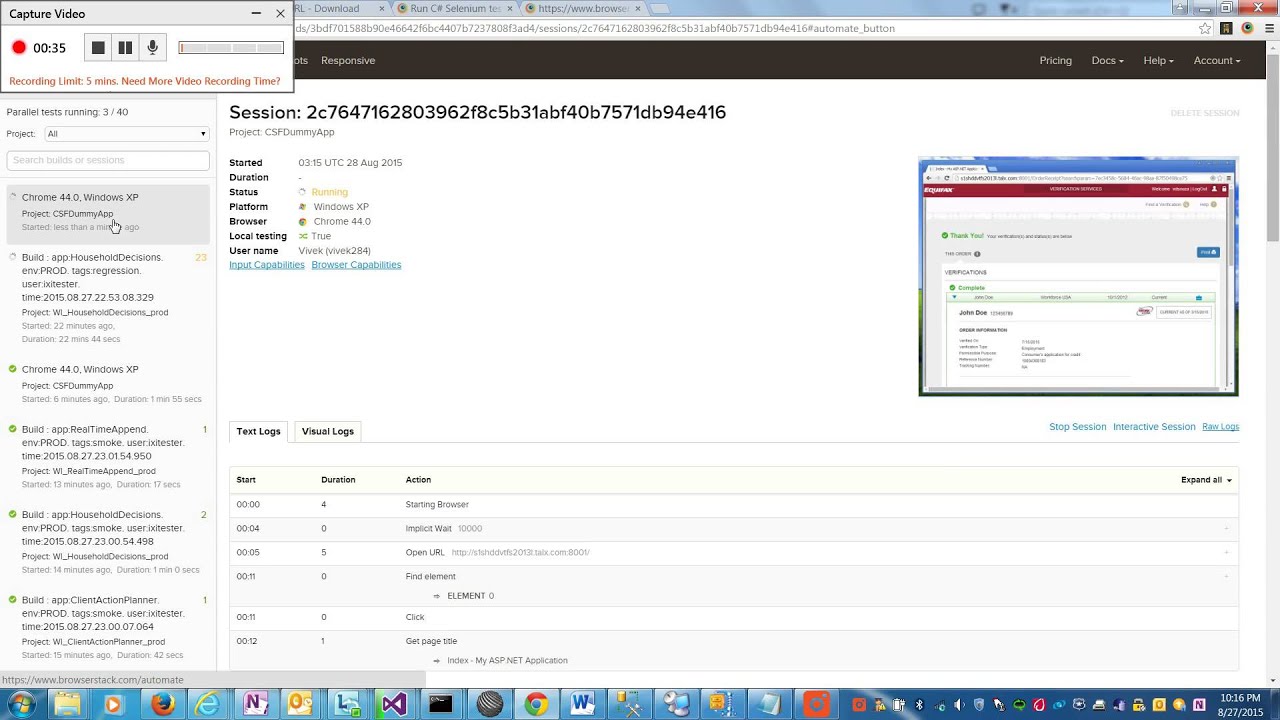The image size is (1280, 720).
Task: Expand the 'Open URL' log row
Action: pyautogui.click(x=734, y=553)
